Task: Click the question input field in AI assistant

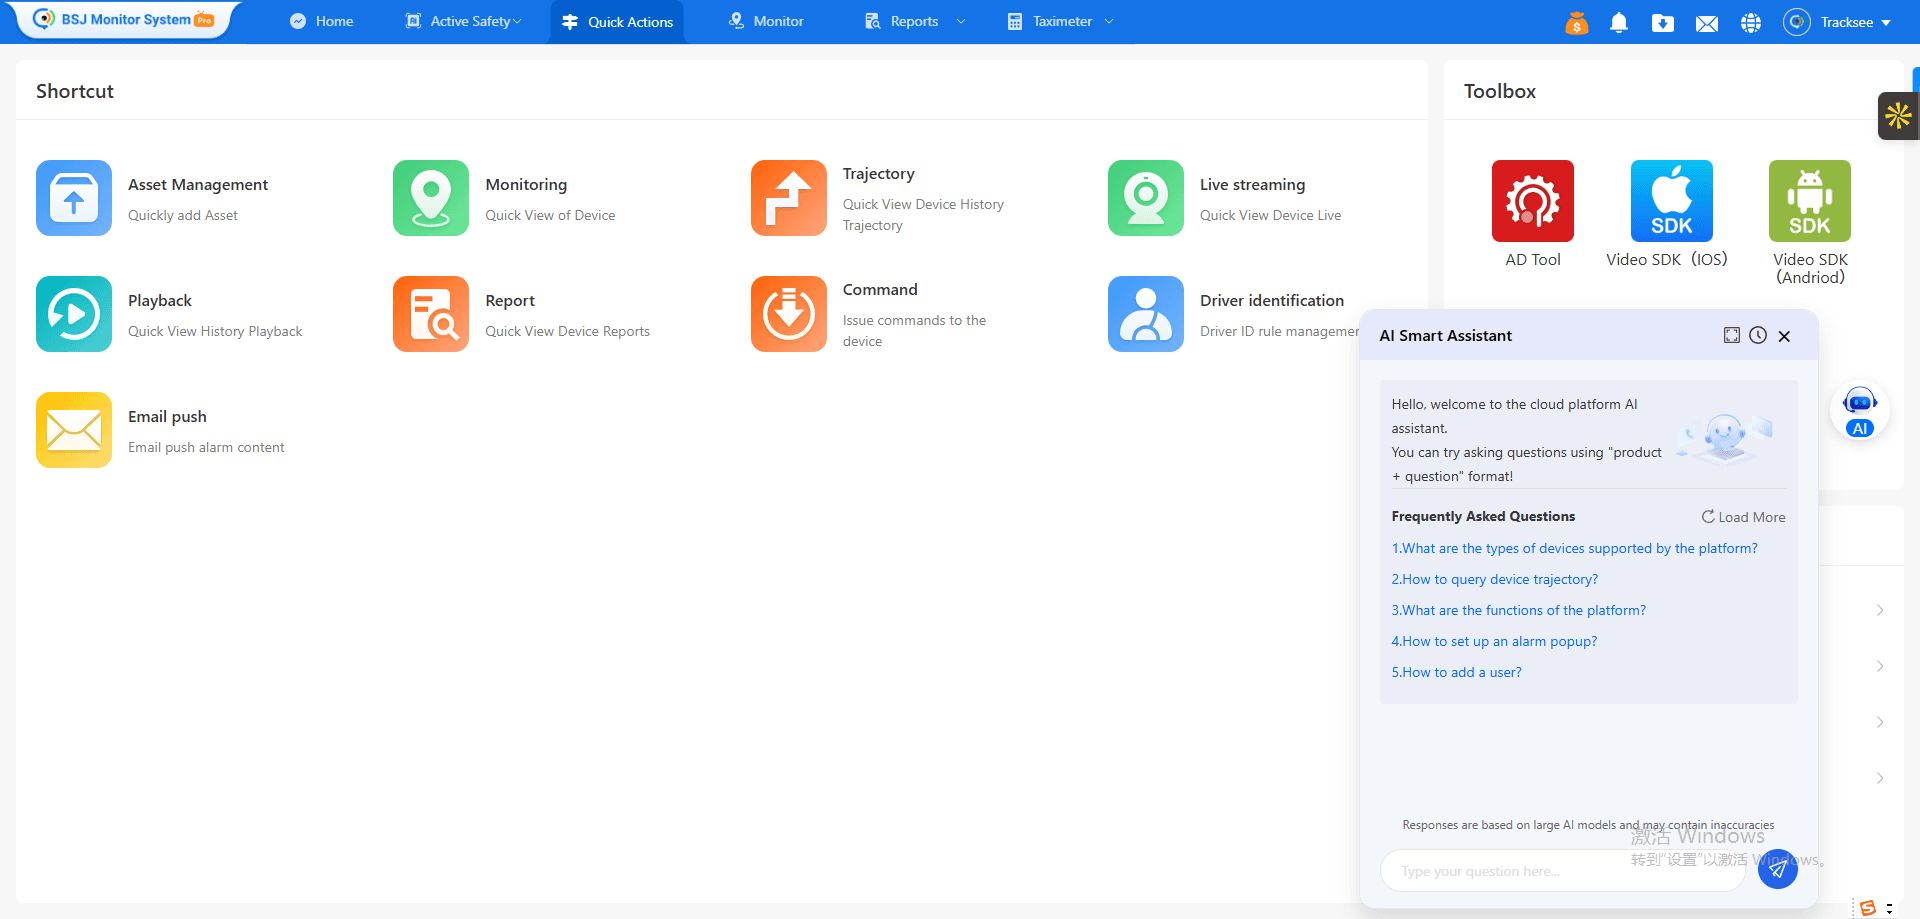Action: click(x=1560, y=871)
